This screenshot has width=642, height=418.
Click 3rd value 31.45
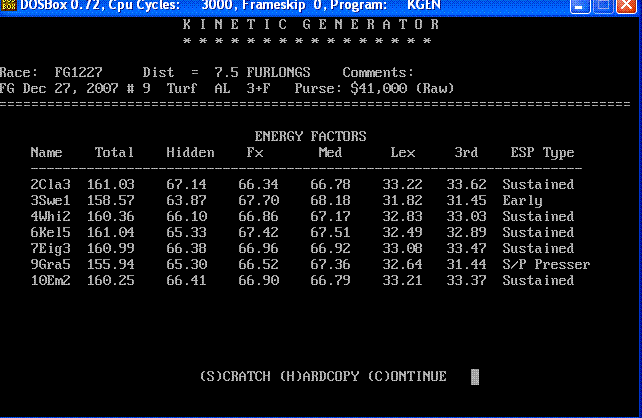click(466, 200)
